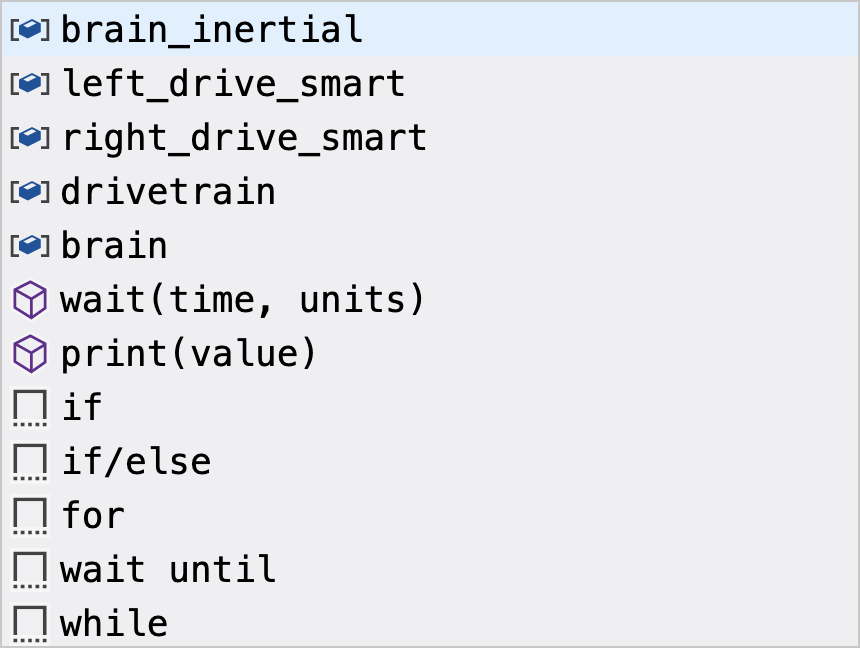The width and height of the screenshot is (860, 648).
Task: Click the drivetrain device icon
Action: [29, 191]
